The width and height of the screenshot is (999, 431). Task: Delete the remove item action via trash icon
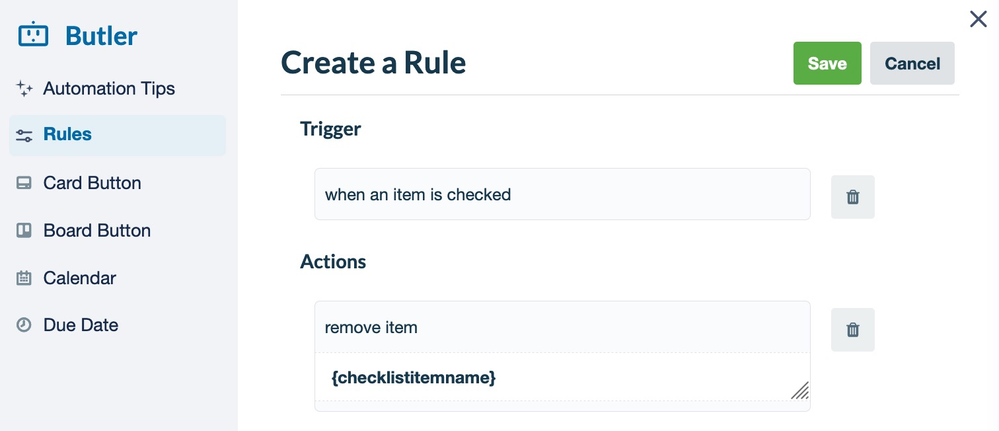[x=852, y=330]
